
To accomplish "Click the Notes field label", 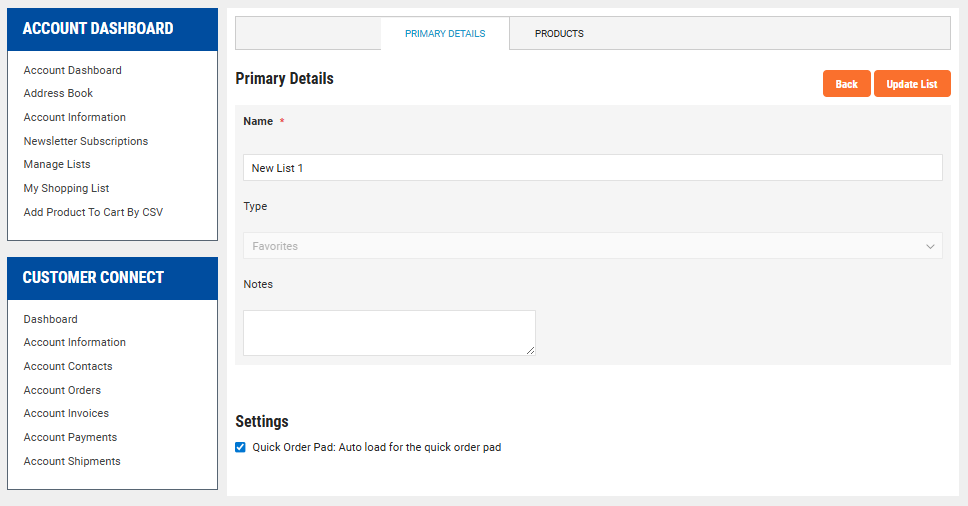I will click(258, 284).
